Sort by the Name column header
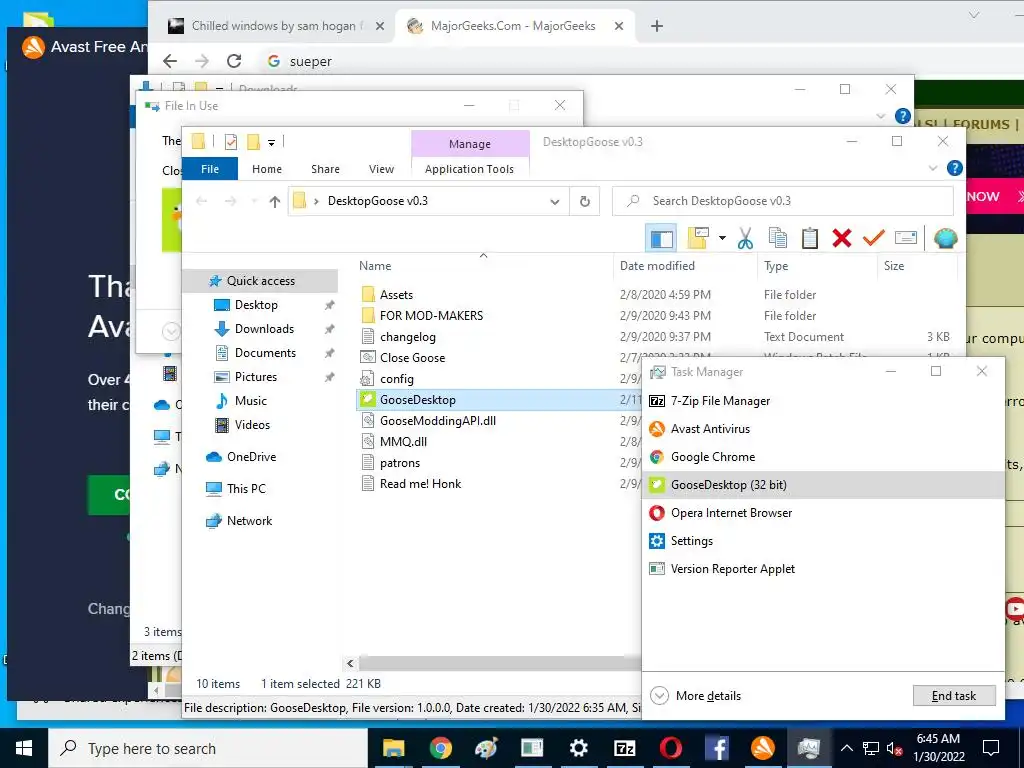This screenshot has height=768, width=1024. [375, 266]
